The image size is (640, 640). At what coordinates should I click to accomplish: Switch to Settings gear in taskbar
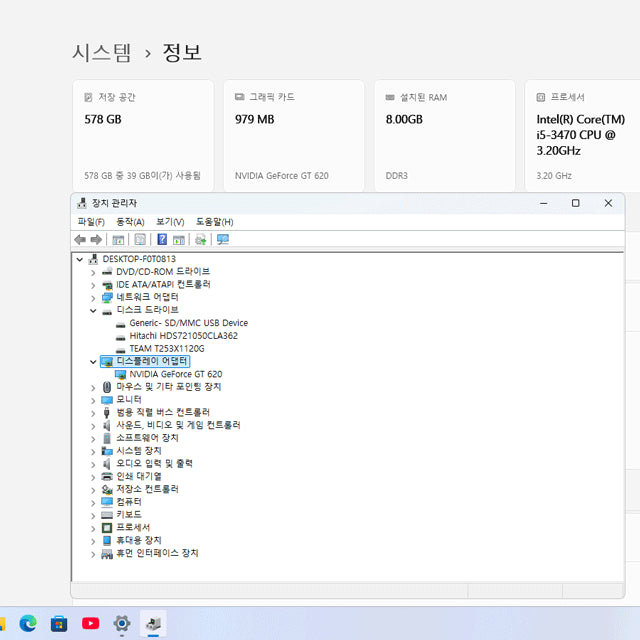point(122,624)
